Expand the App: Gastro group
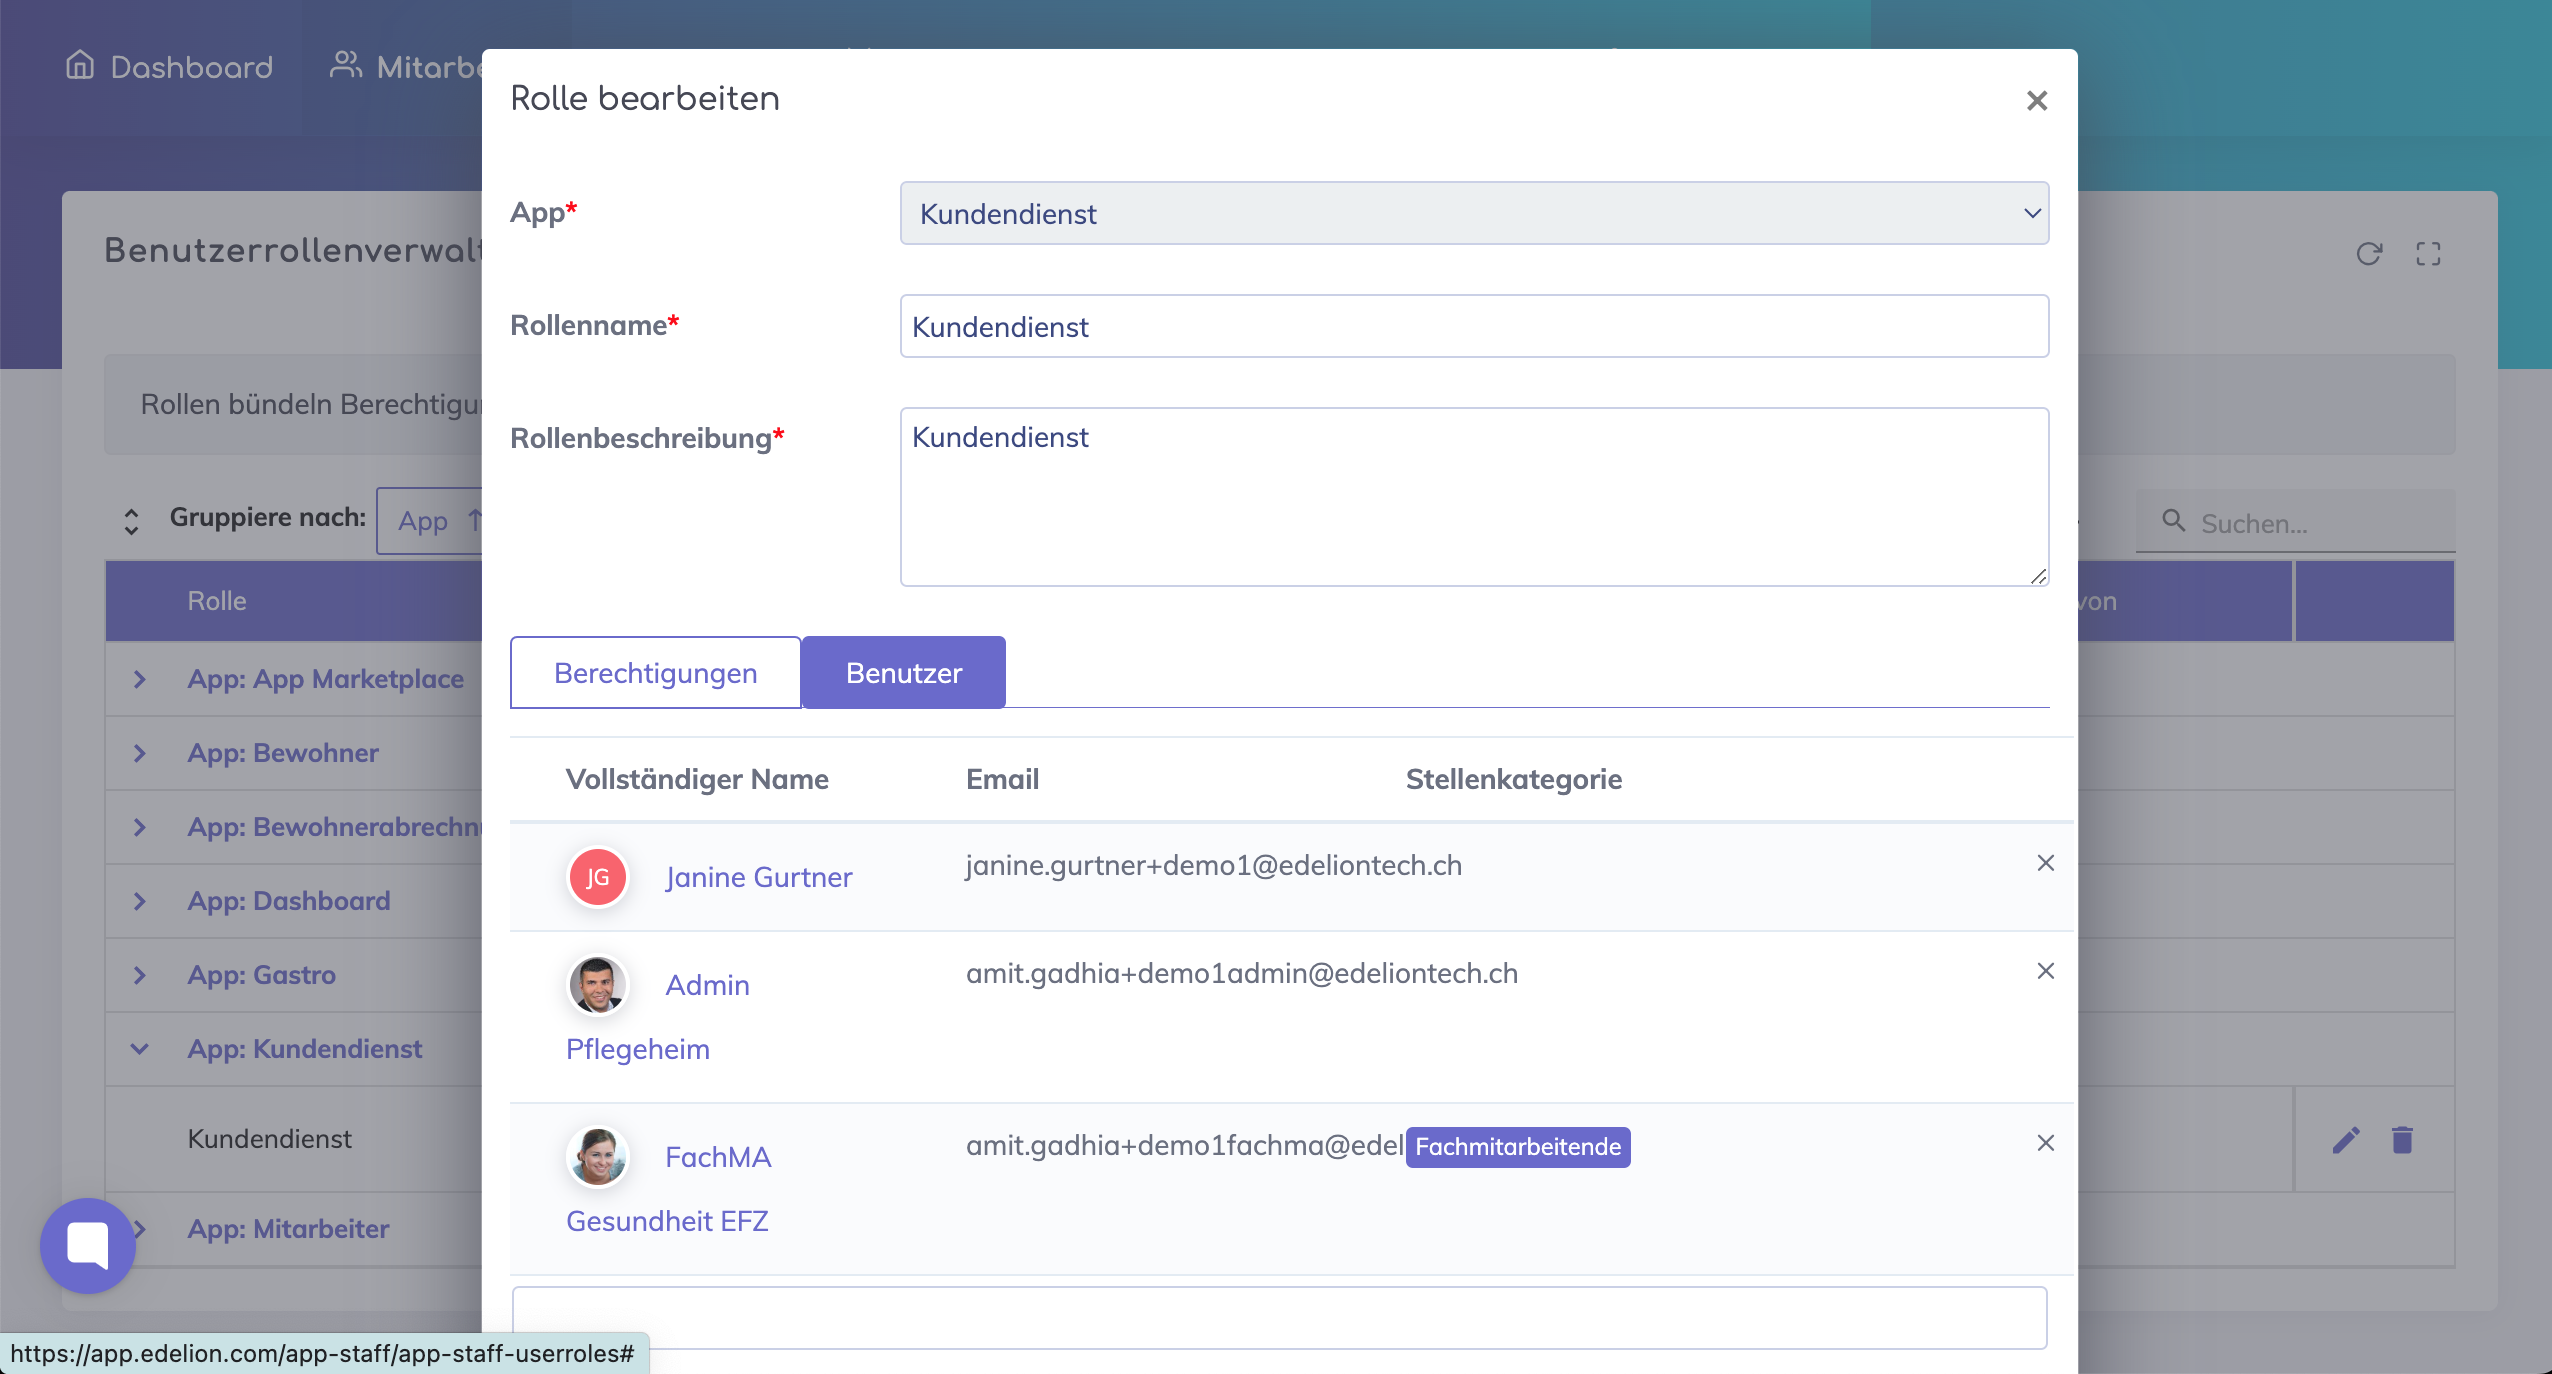Viewport: 2552px width, 1374px height. click(x=140, y=975)
